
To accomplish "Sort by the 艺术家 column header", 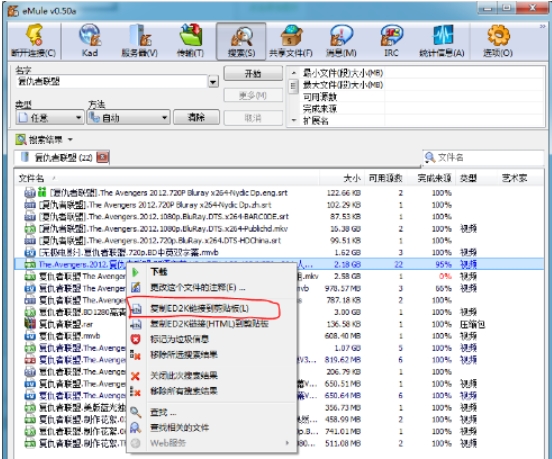I will (521, 178).
